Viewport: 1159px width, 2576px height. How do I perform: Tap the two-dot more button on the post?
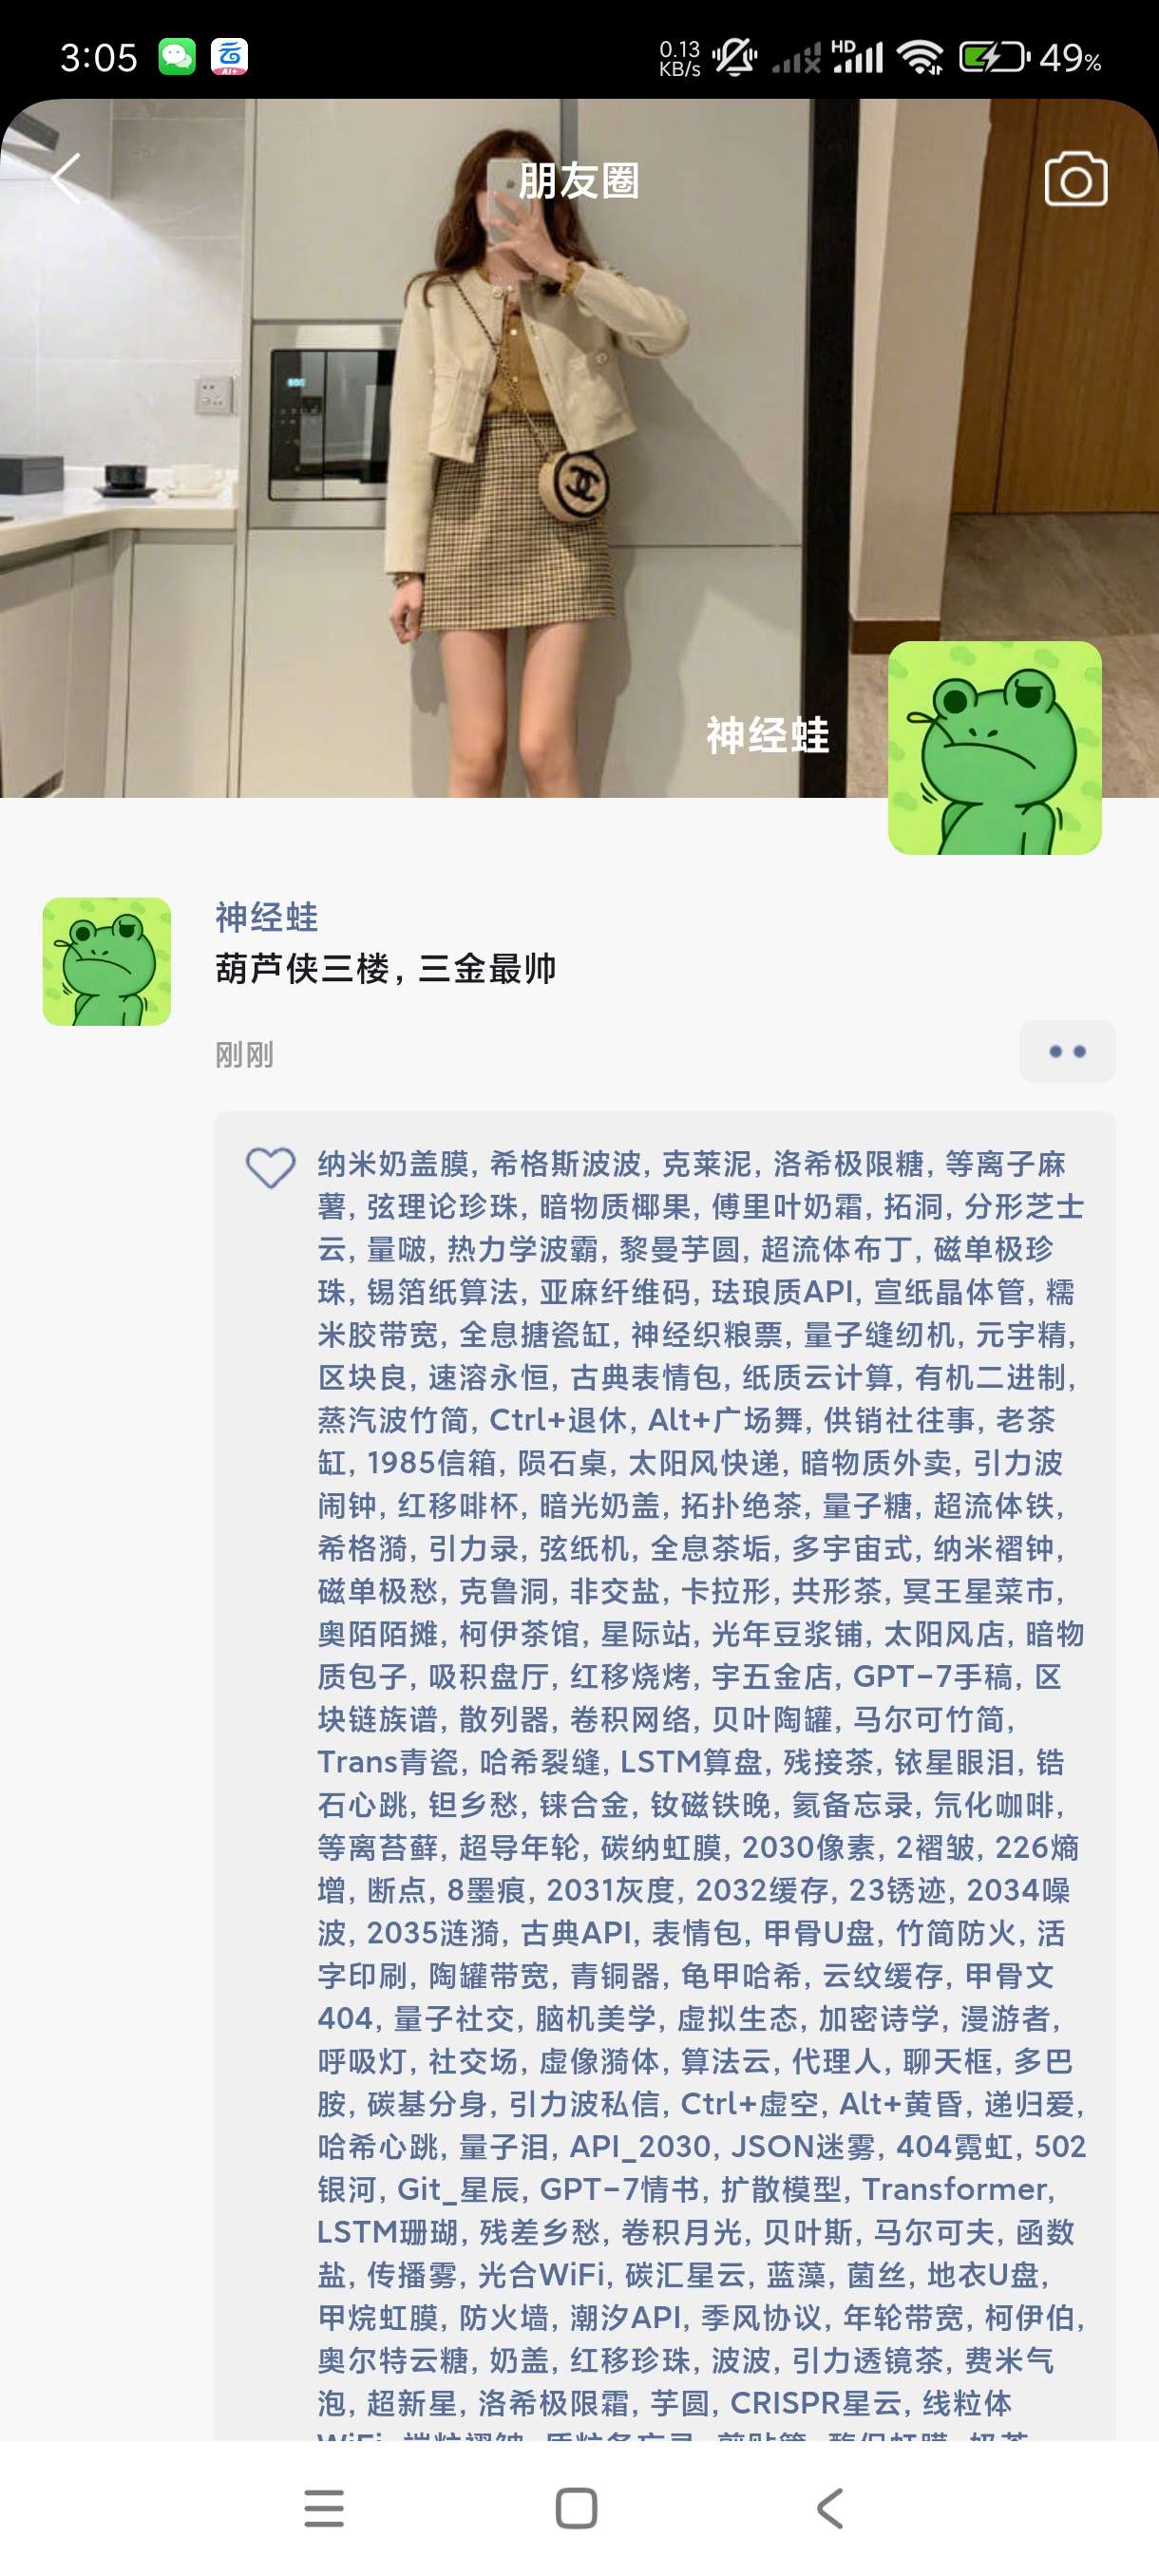tap(1067, 1051)
